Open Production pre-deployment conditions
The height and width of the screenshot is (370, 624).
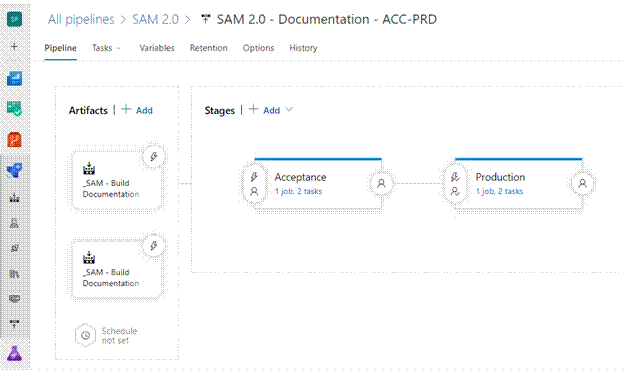point(455,184)
